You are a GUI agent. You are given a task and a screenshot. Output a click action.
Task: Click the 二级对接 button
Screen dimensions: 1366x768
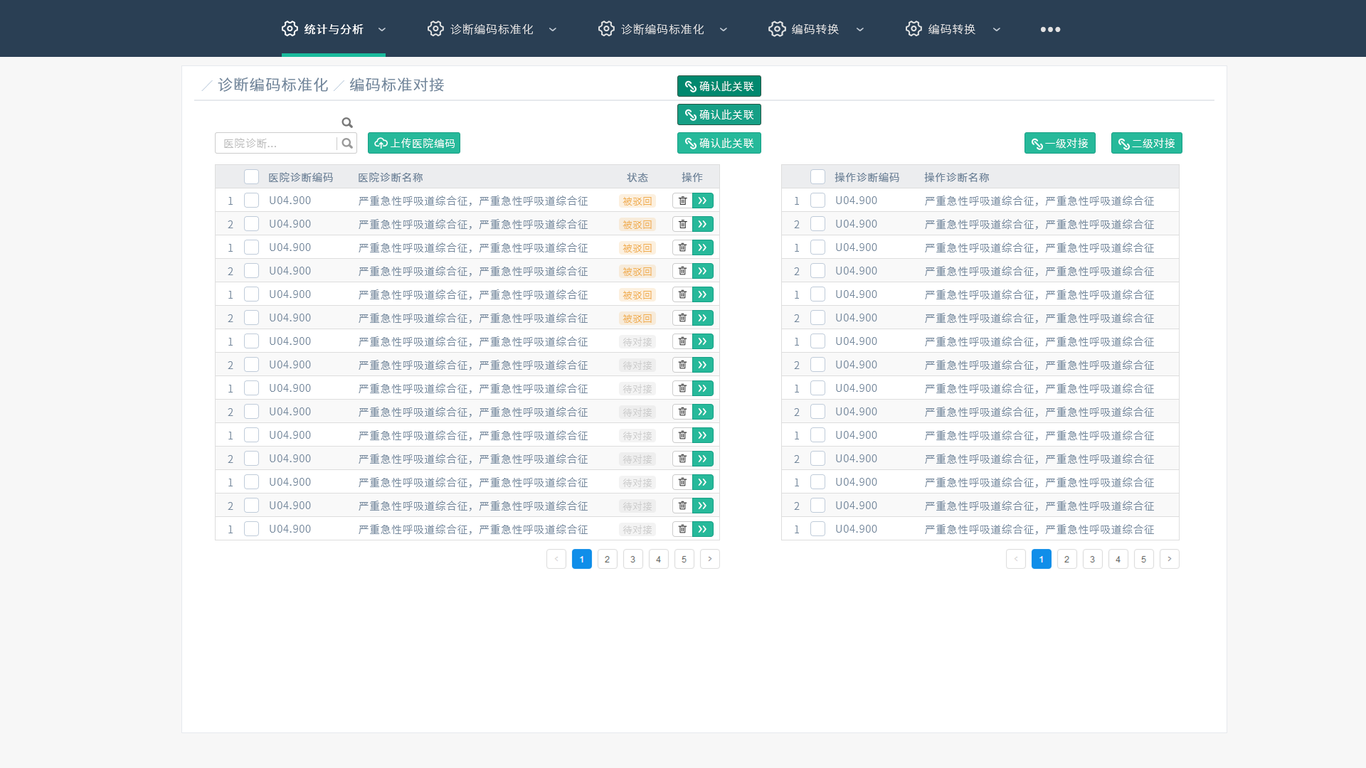(x=1147, y=143)
